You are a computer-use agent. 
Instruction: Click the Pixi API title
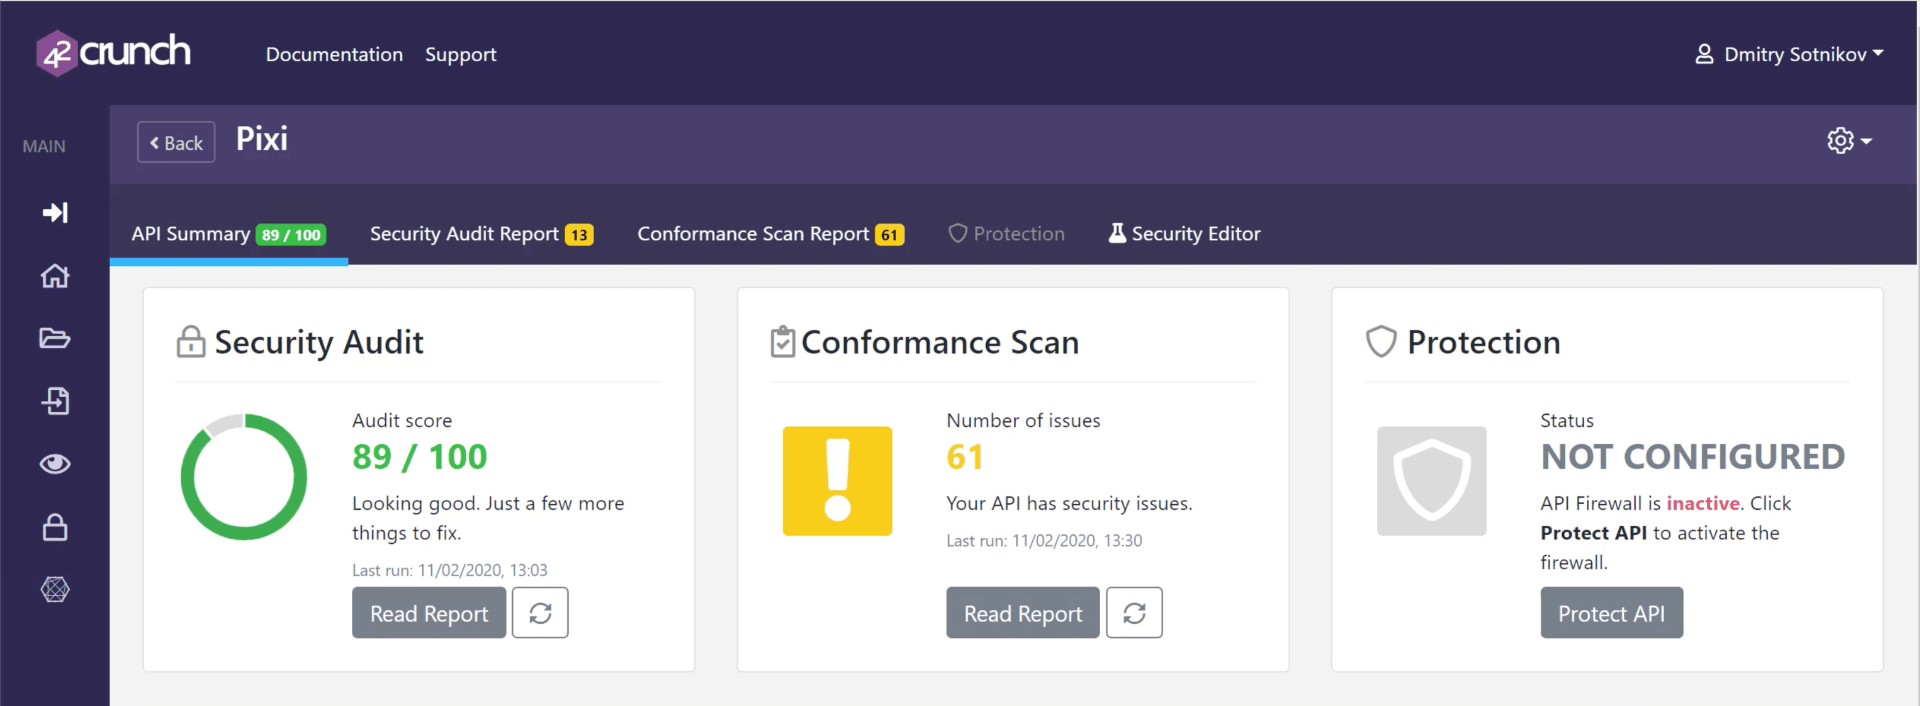coord(262,139)
